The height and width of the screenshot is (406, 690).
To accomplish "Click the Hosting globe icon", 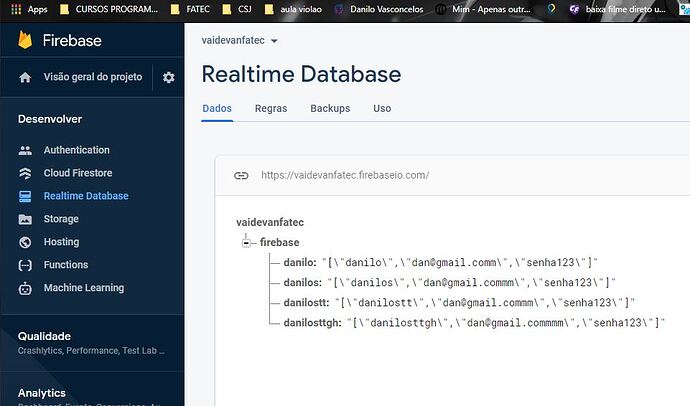I will (26, 242).
